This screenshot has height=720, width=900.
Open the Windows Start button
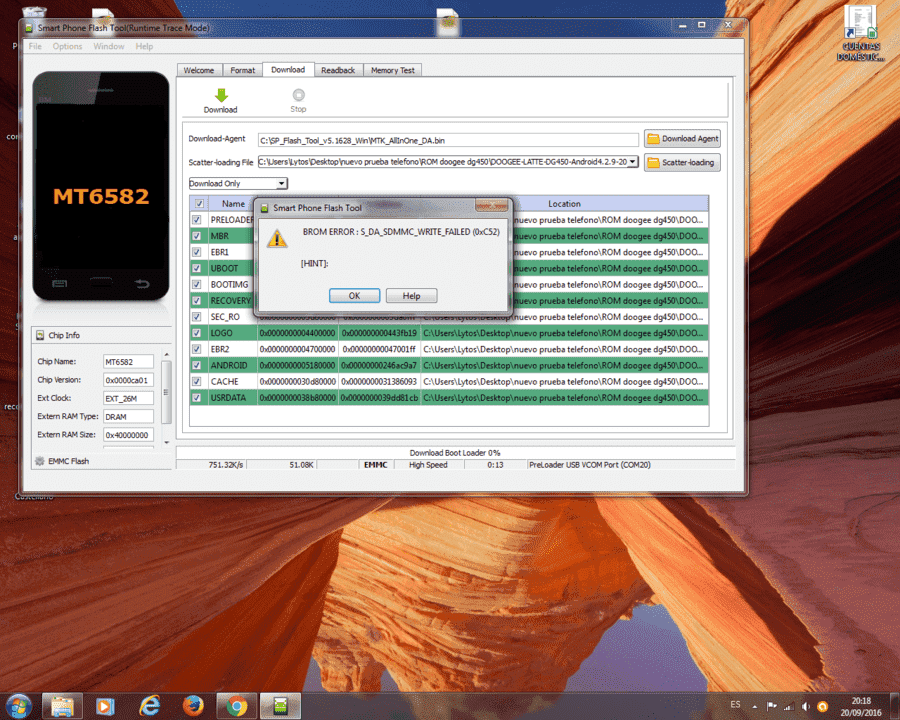click(x=18, y=706)
